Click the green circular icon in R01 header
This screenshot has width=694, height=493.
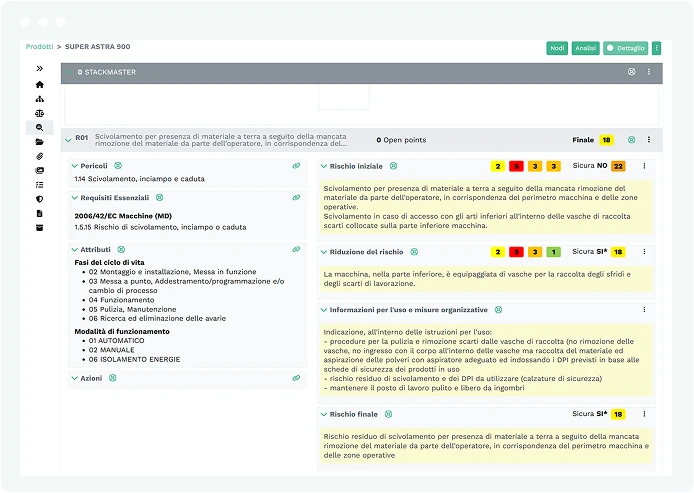632,140
